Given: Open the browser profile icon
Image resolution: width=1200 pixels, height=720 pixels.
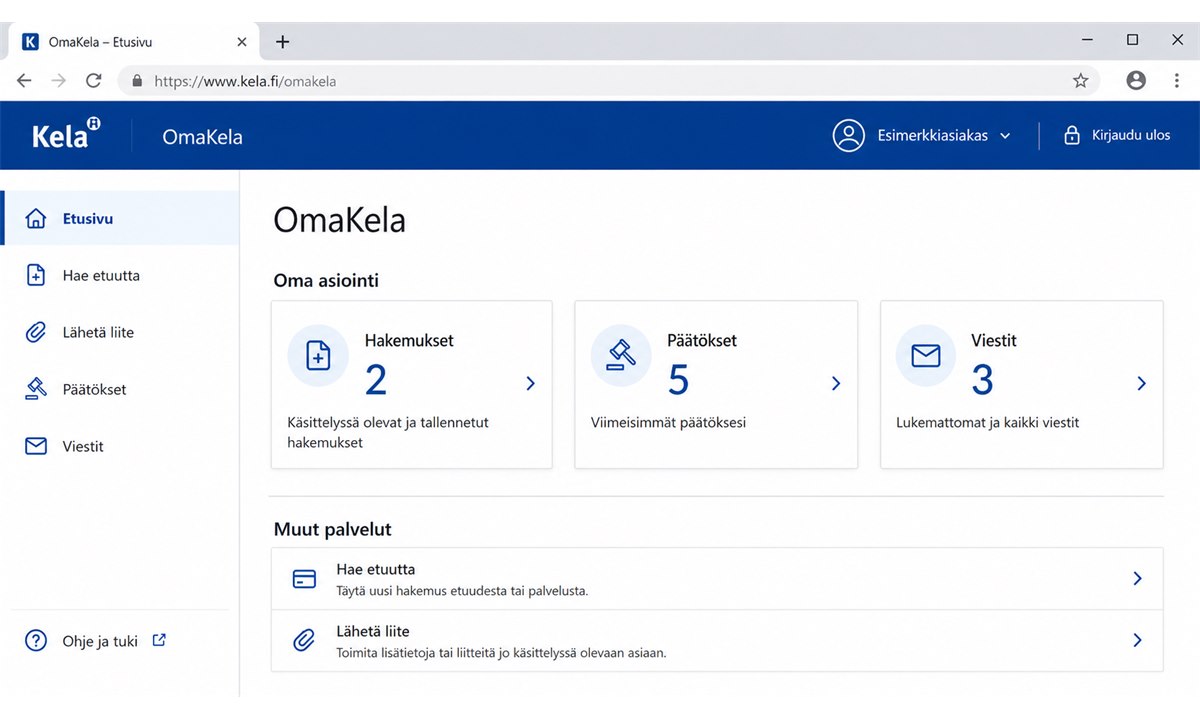Looking at the screenshot, I should (x=1136, y=81).
